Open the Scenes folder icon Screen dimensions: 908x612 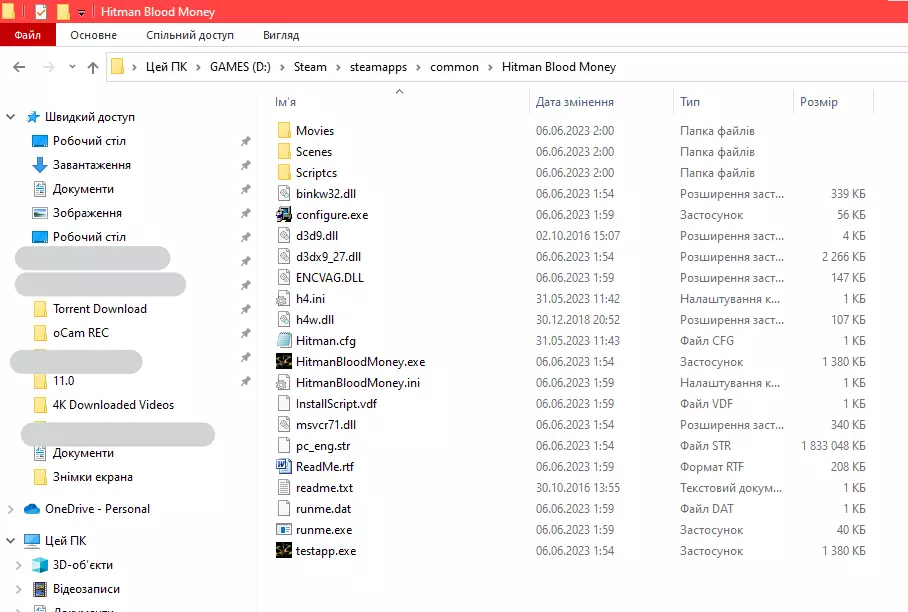pos(284,152)
